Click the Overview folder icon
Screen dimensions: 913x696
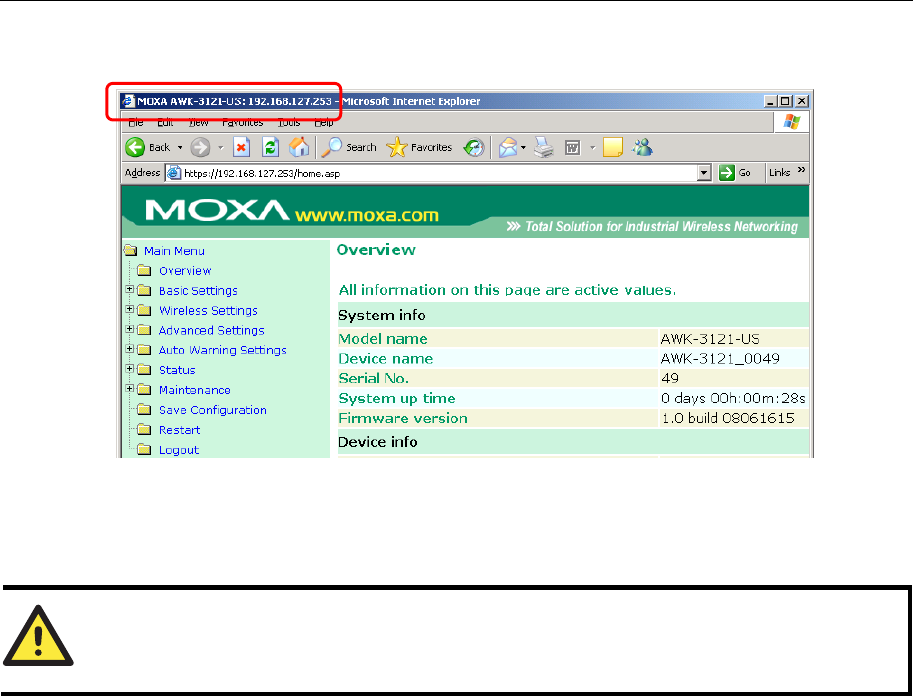(x=144, y=271)
